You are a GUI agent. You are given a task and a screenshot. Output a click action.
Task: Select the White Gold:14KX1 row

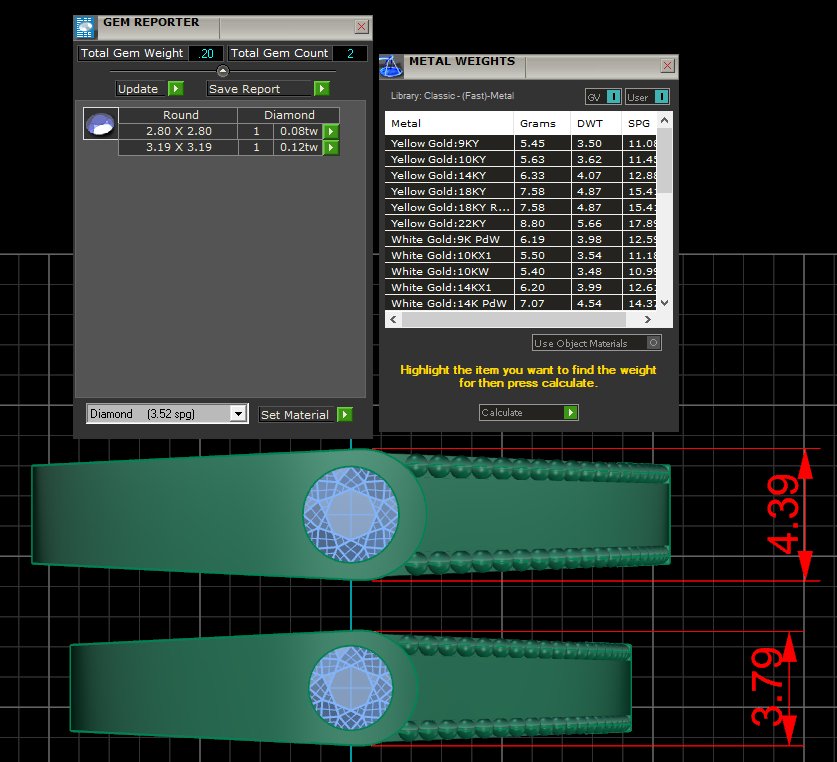(x=520, y=287)
